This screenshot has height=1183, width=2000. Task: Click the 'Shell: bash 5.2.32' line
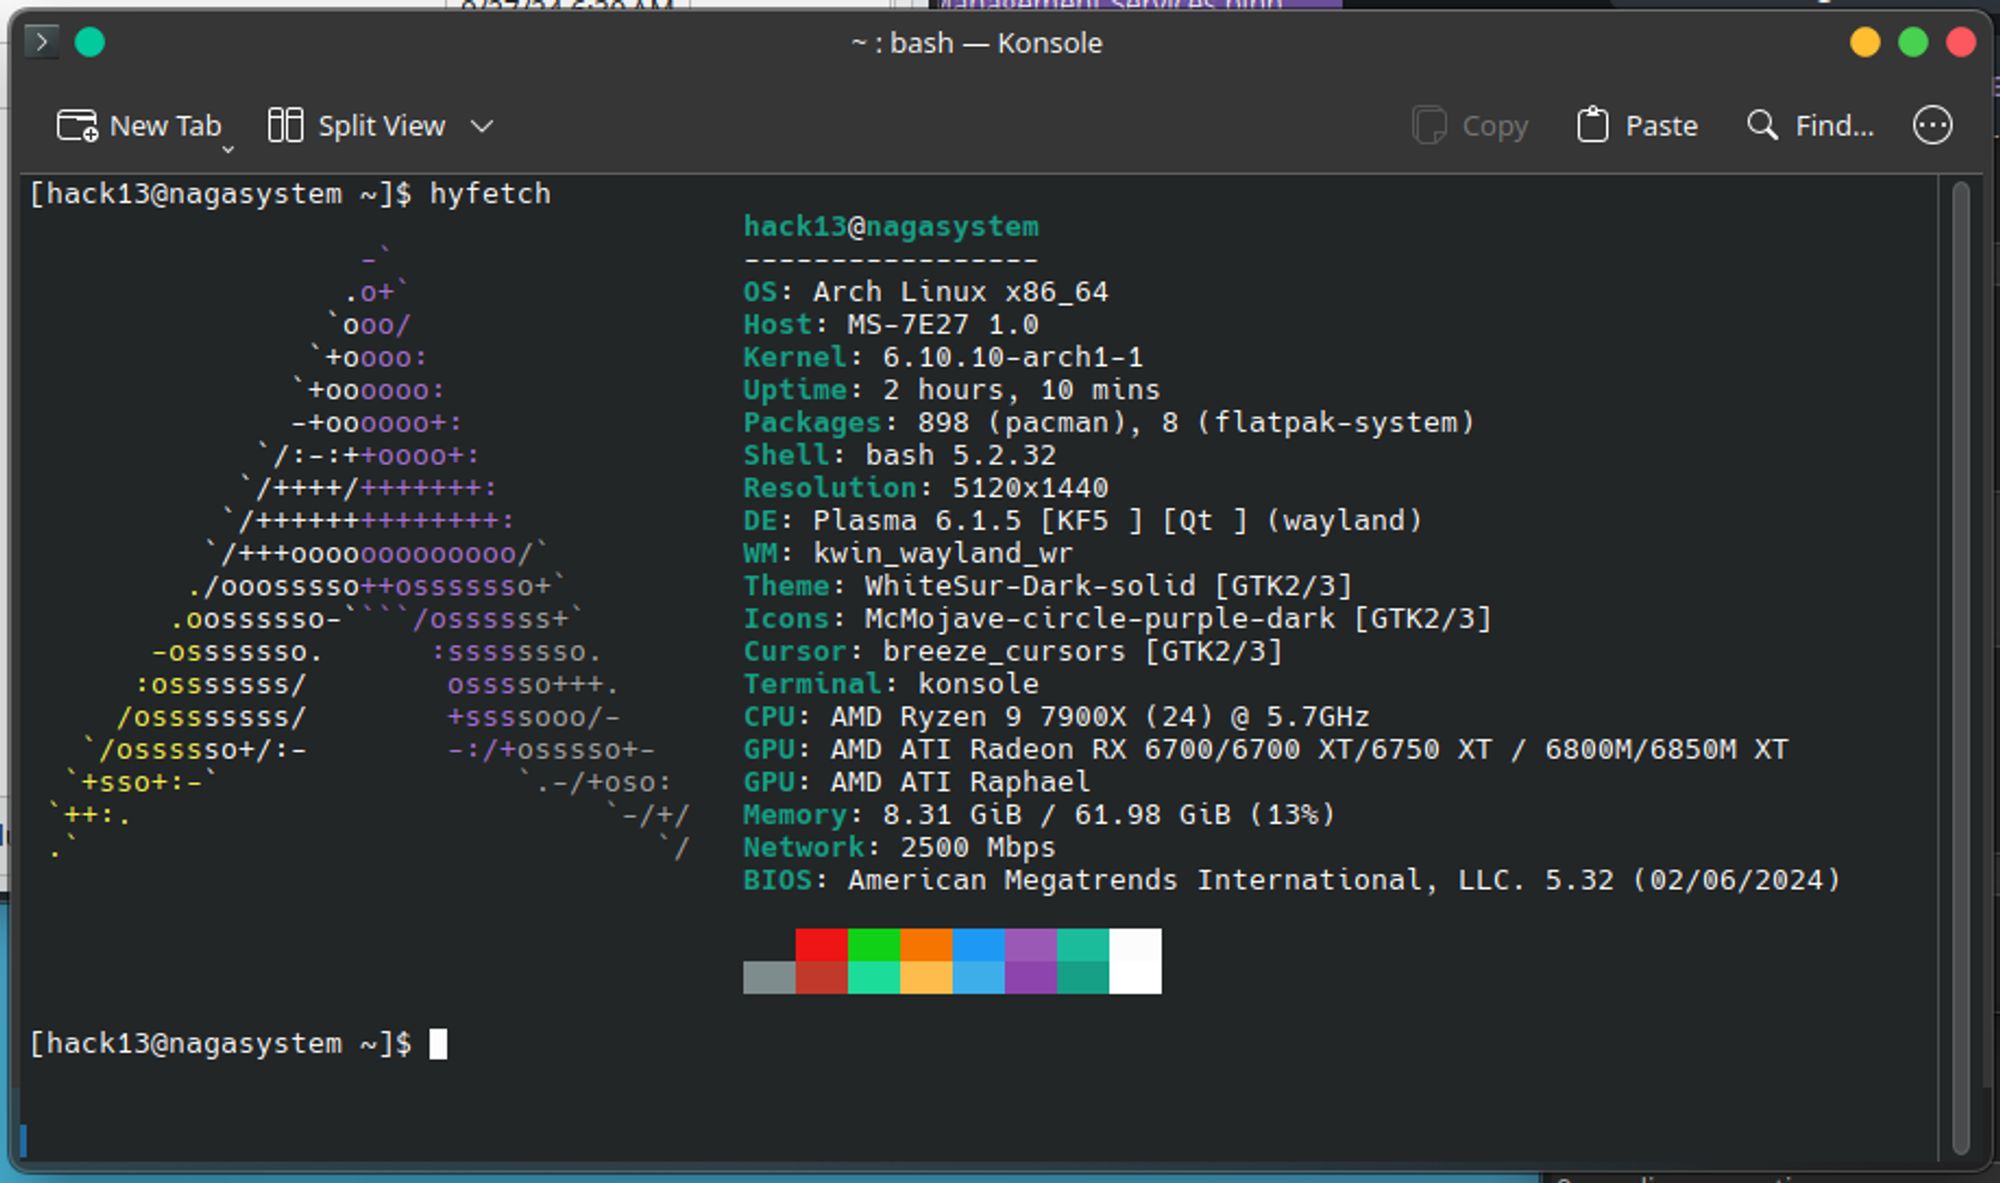coord(900,455)
